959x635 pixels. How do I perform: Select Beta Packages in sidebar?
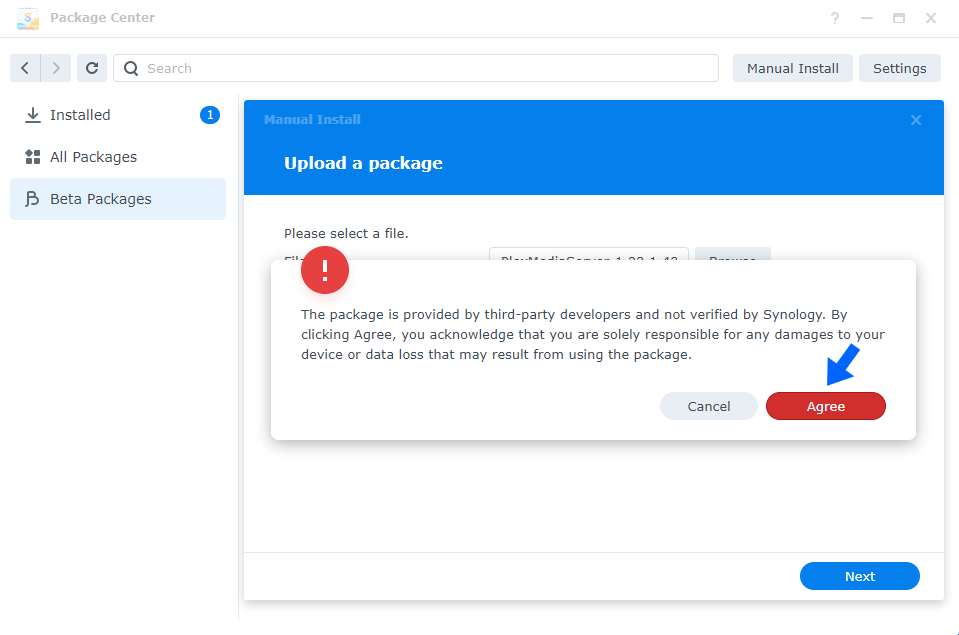coord(118,199)
